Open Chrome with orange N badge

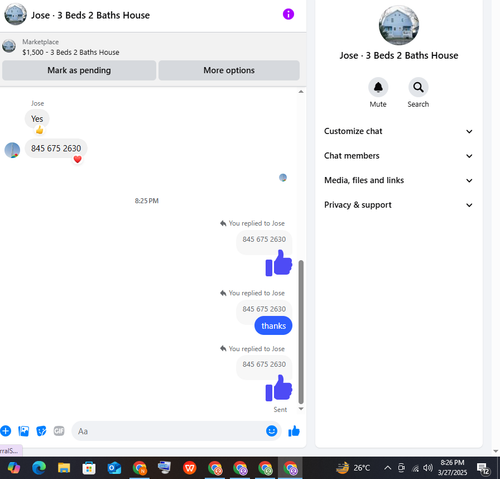tap(139, 468)
